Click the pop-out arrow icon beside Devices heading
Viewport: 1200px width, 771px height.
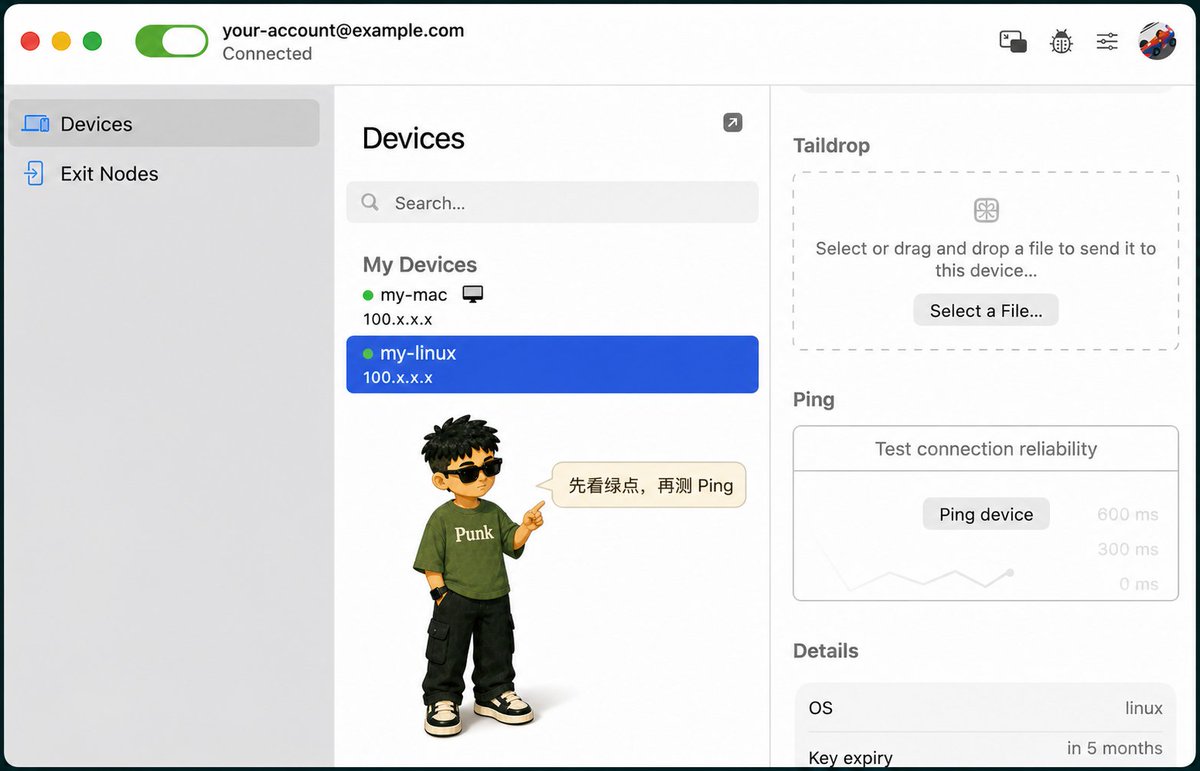pos(733,122)
